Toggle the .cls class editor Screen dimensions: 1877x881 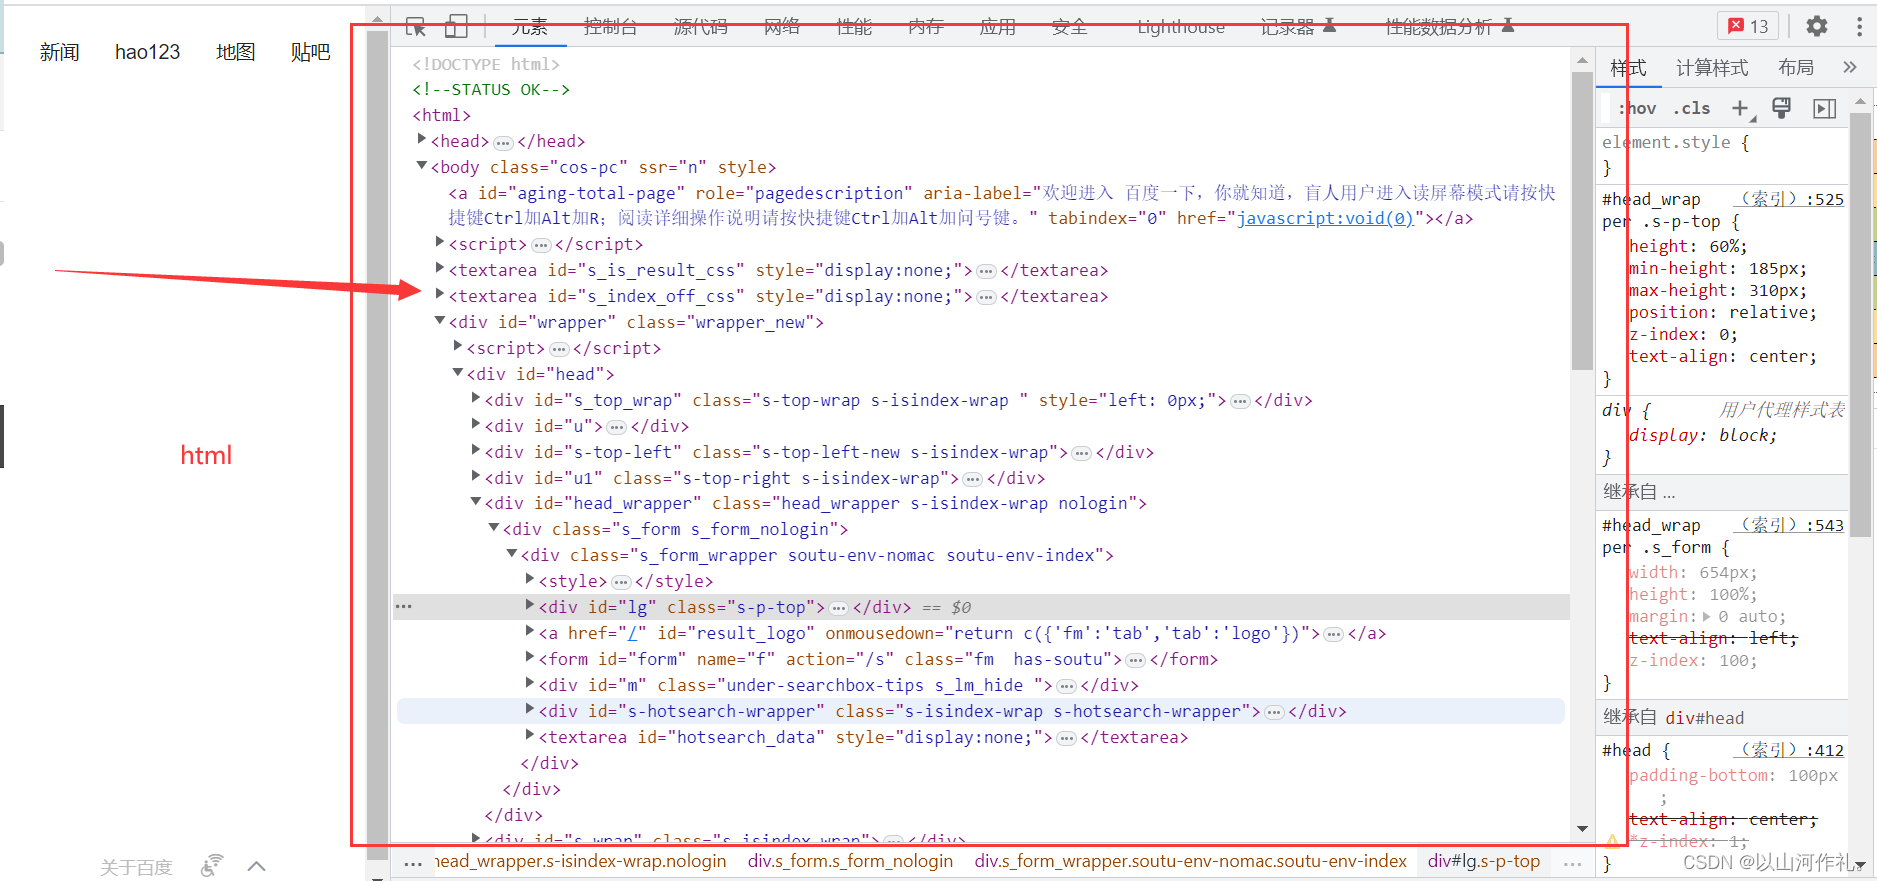coord(1692,108)
